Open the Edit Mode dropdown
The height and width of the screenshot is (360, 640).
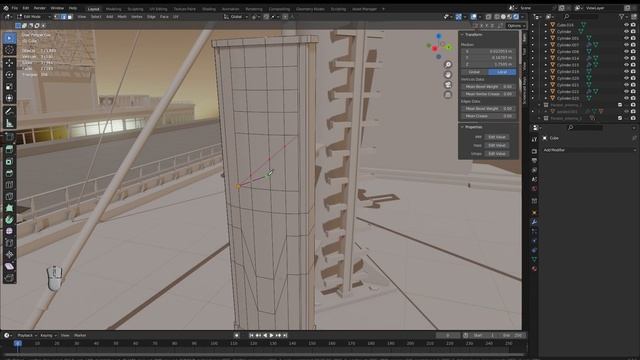33,17
